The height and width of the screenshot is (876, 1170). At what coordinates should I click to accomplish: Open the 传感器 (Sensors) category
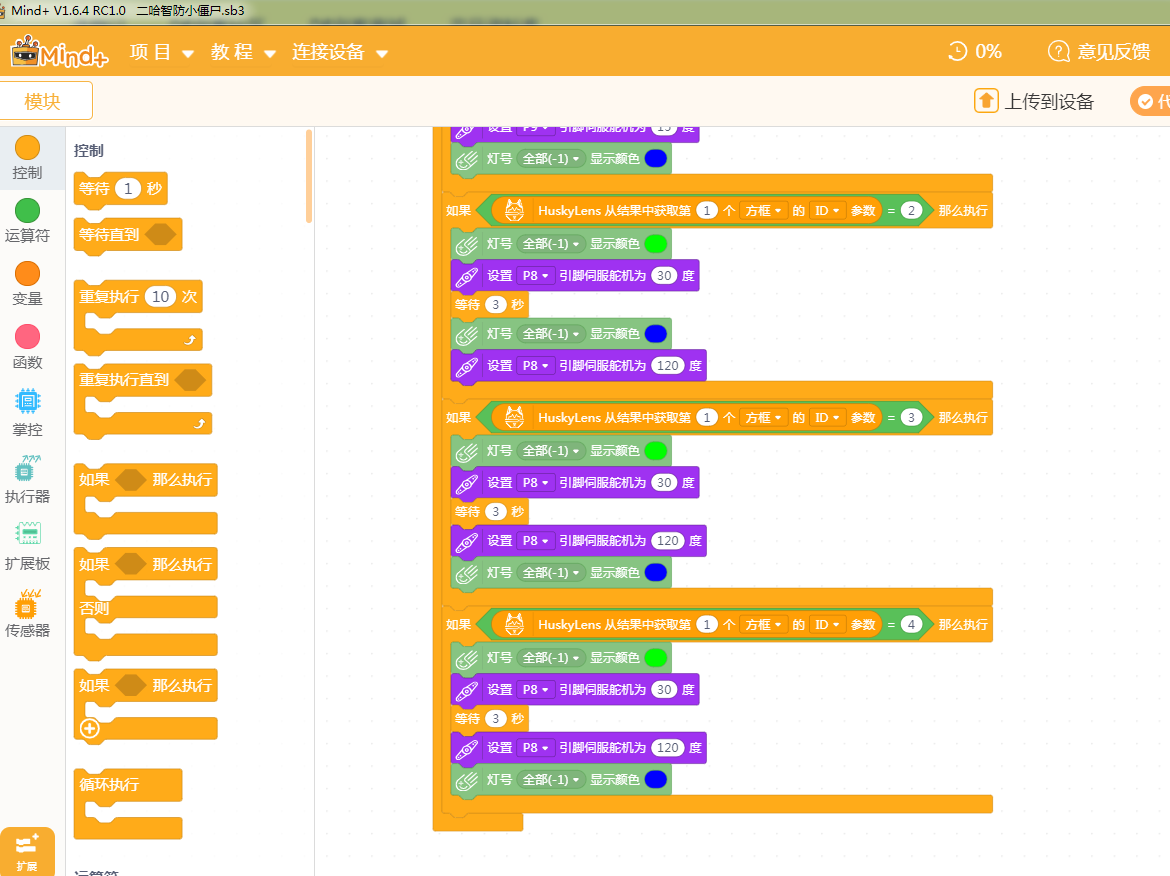(28, 613)
